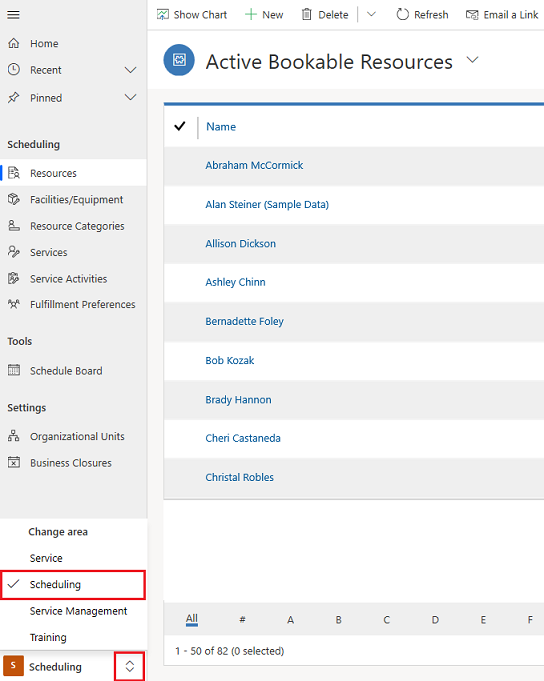Open the Delete dropdown arrow
The width and height of the screenshot is (544, 681).
click(371, 14)
